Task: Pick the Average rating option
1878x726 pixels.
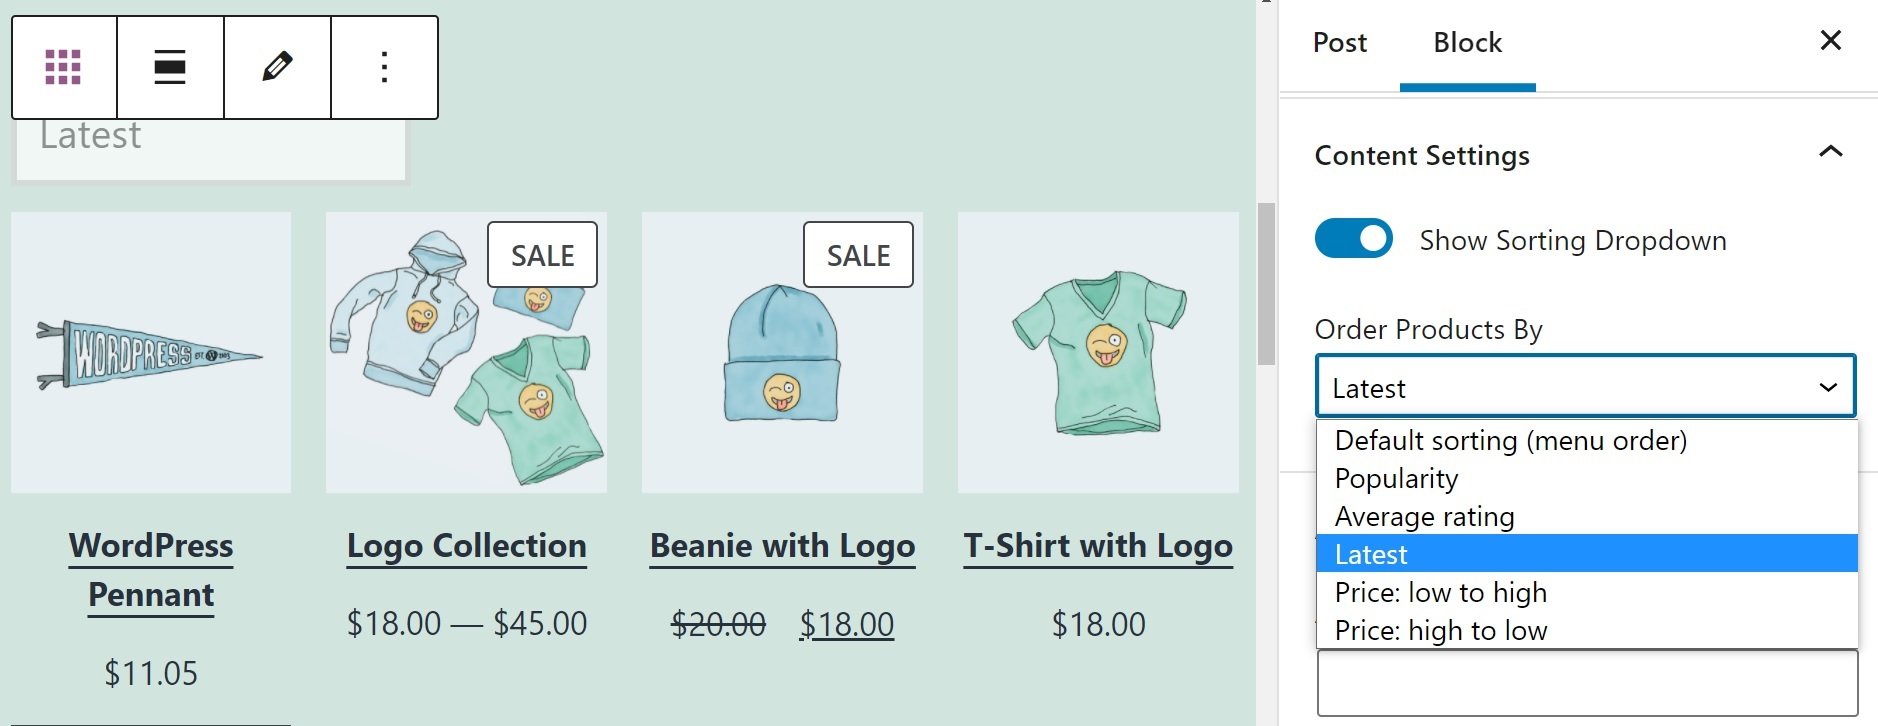Action: pos(1424,517)
